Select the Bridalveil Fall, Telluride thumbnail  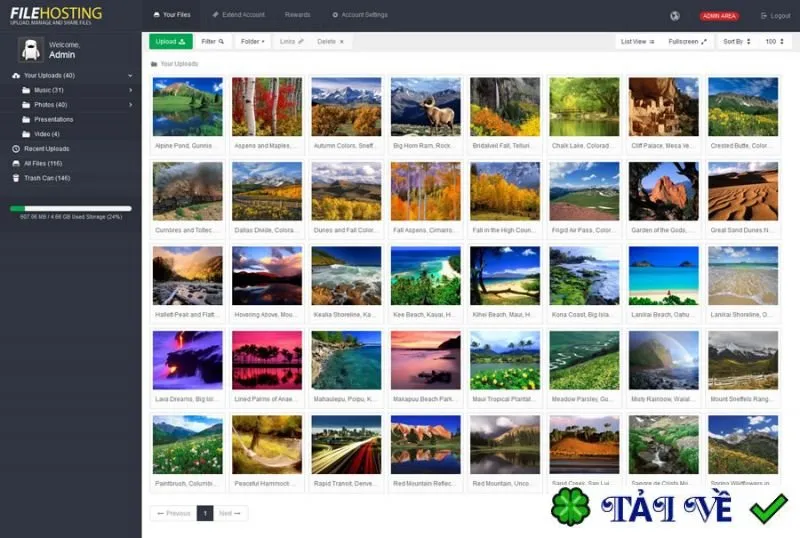coord(505,106)
